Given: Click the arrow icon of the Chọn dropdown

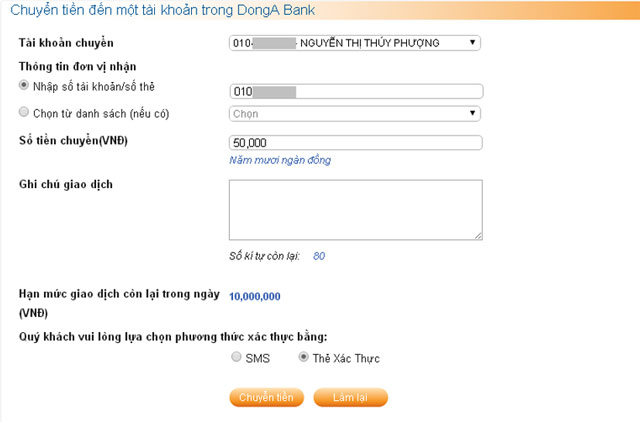Looking at the screenshot, I should click(x=472, y=113).
